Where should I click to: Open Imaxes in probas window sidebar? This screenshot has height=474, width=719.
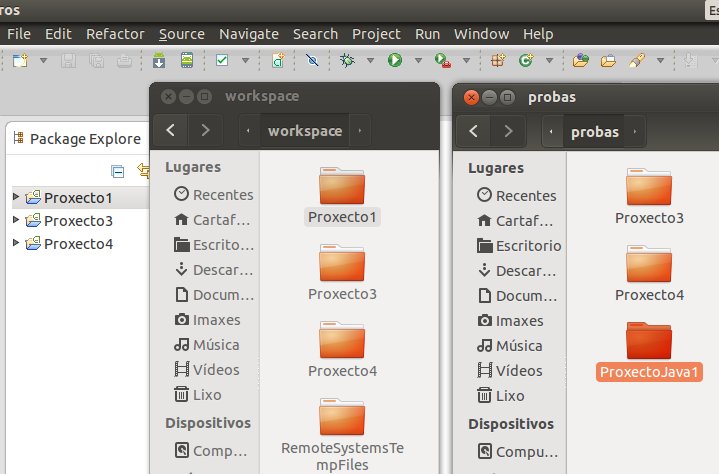(x=510, y=320)
